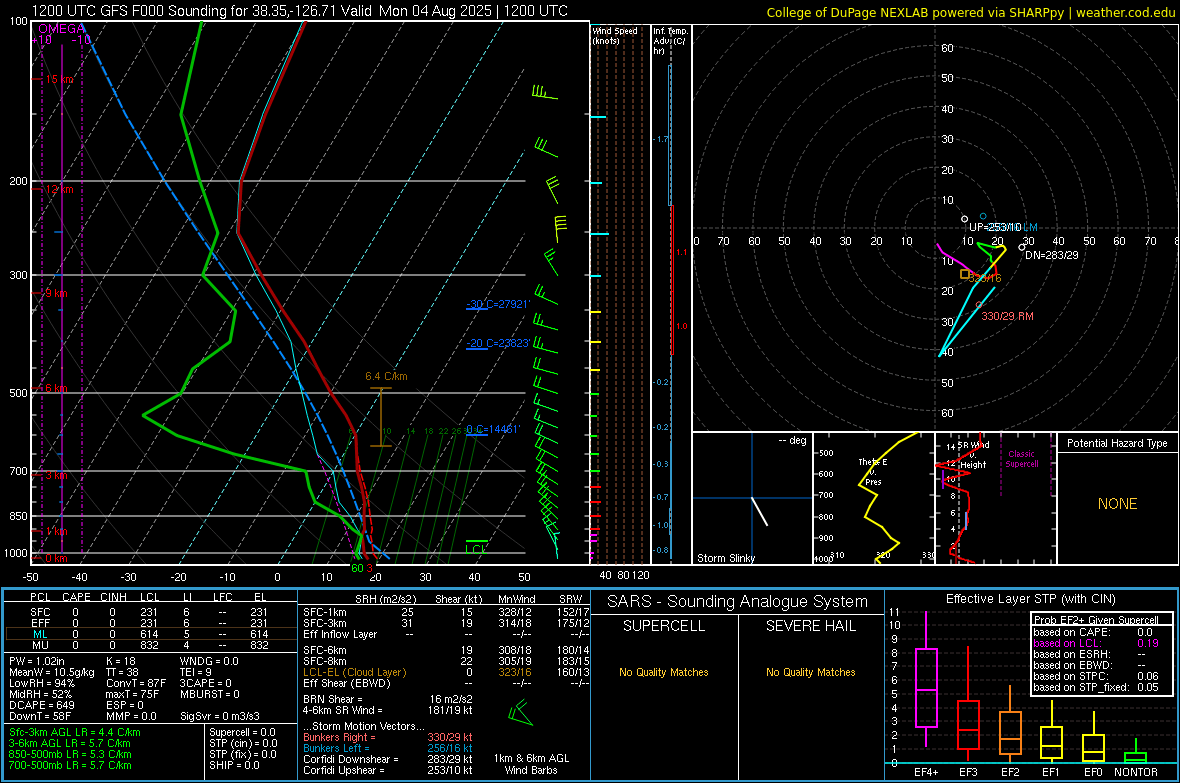
Task: Click the College of DuPage NEXLAB credit text
Action: [970, 13]
